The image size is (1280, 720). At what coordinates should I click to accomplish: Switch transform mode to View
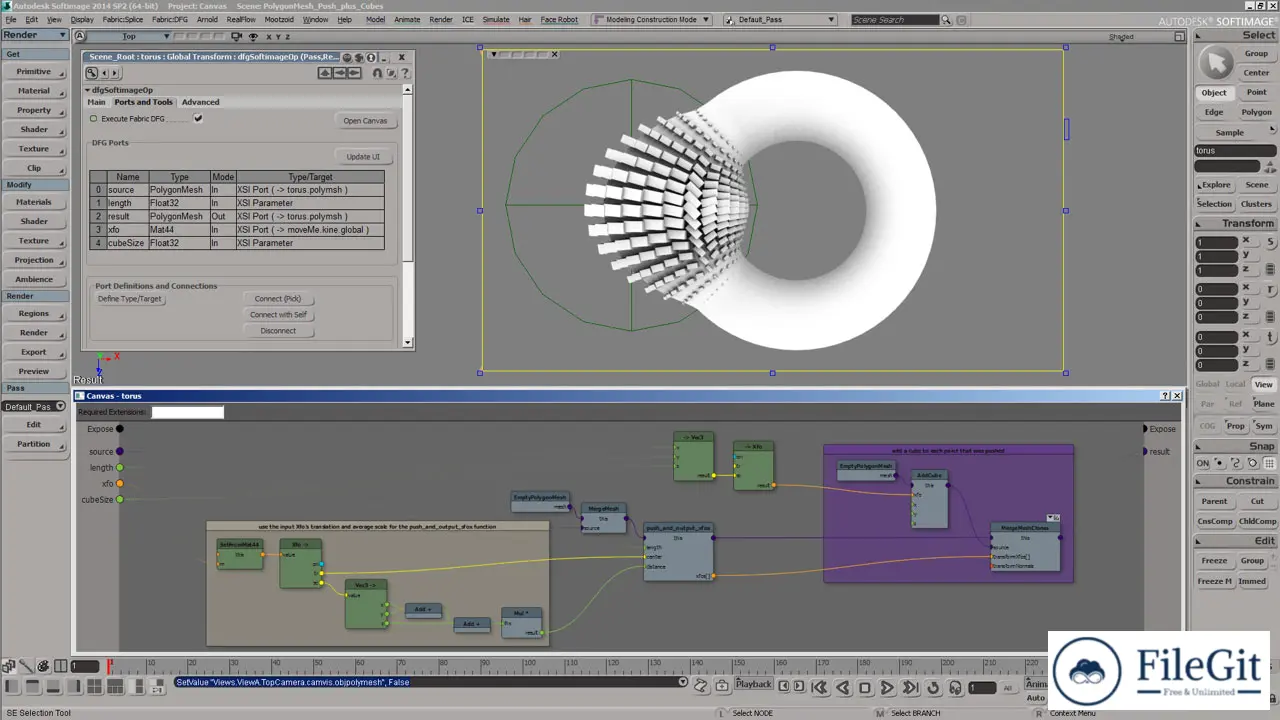click(1264, 384)
